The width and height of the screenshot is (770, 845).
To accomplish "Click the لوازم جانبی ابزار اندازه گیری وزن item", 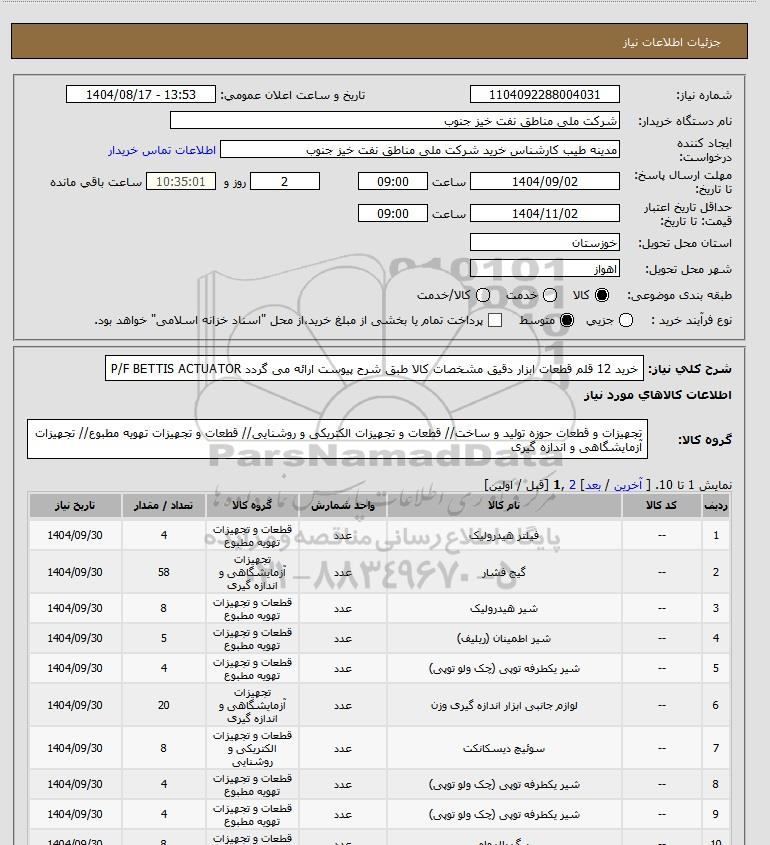I will tap(504, 705).
